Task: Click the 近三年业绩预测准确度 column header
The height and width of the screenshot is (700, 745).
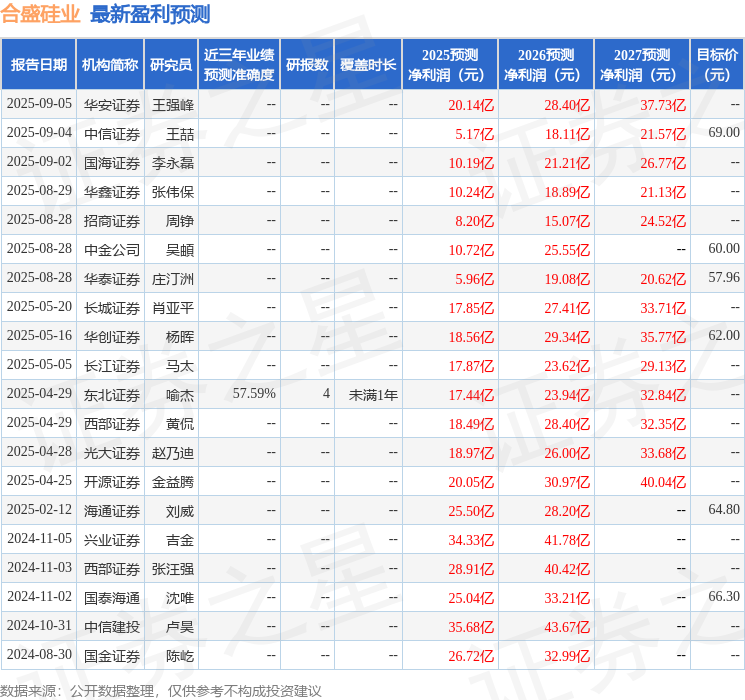Action: (x=239, y=65)
